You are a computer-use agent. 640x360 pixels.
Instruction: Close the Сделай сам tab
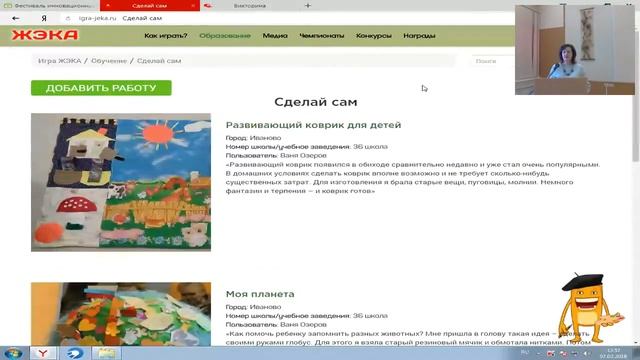(193, 6)
